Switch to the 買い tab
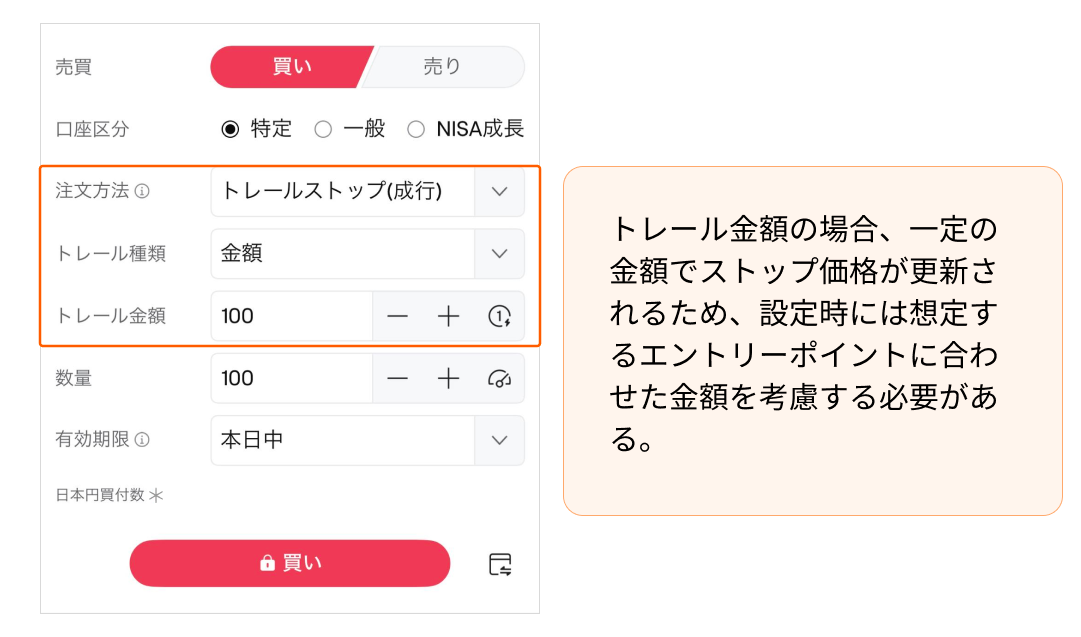This screenshot has width=1081, height=637. [x=291, y=67]
